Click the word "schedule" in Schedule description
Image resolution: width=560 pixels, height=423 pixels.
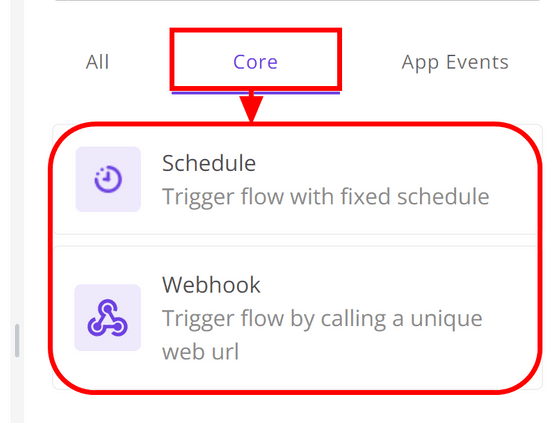(x=443, y=197)
